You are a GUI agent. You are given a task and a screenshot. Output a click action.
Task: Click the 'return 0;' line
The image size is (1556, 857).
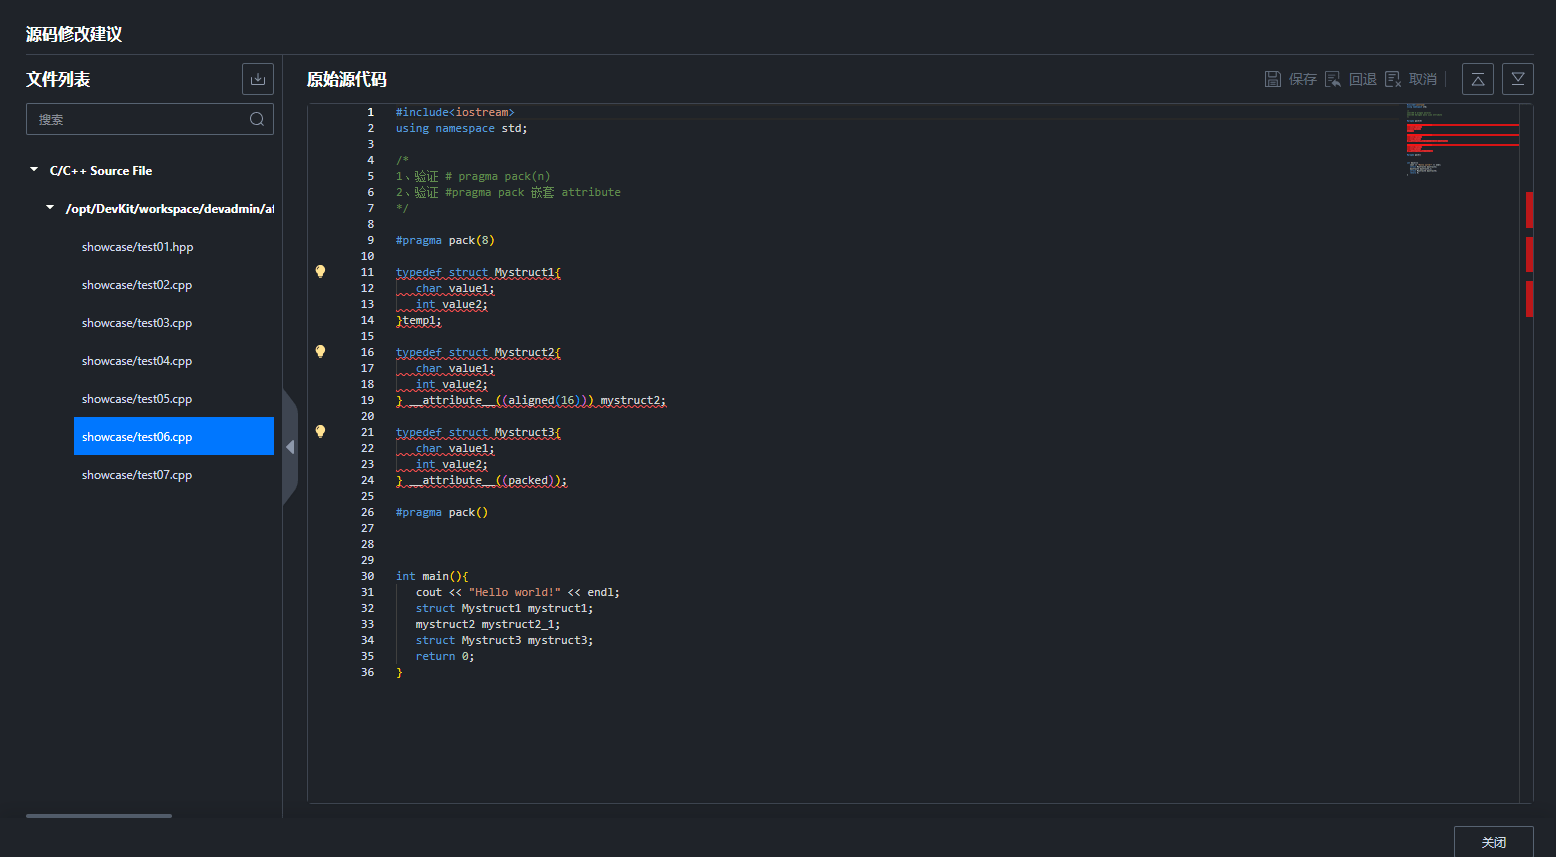[x=445, y=656]
